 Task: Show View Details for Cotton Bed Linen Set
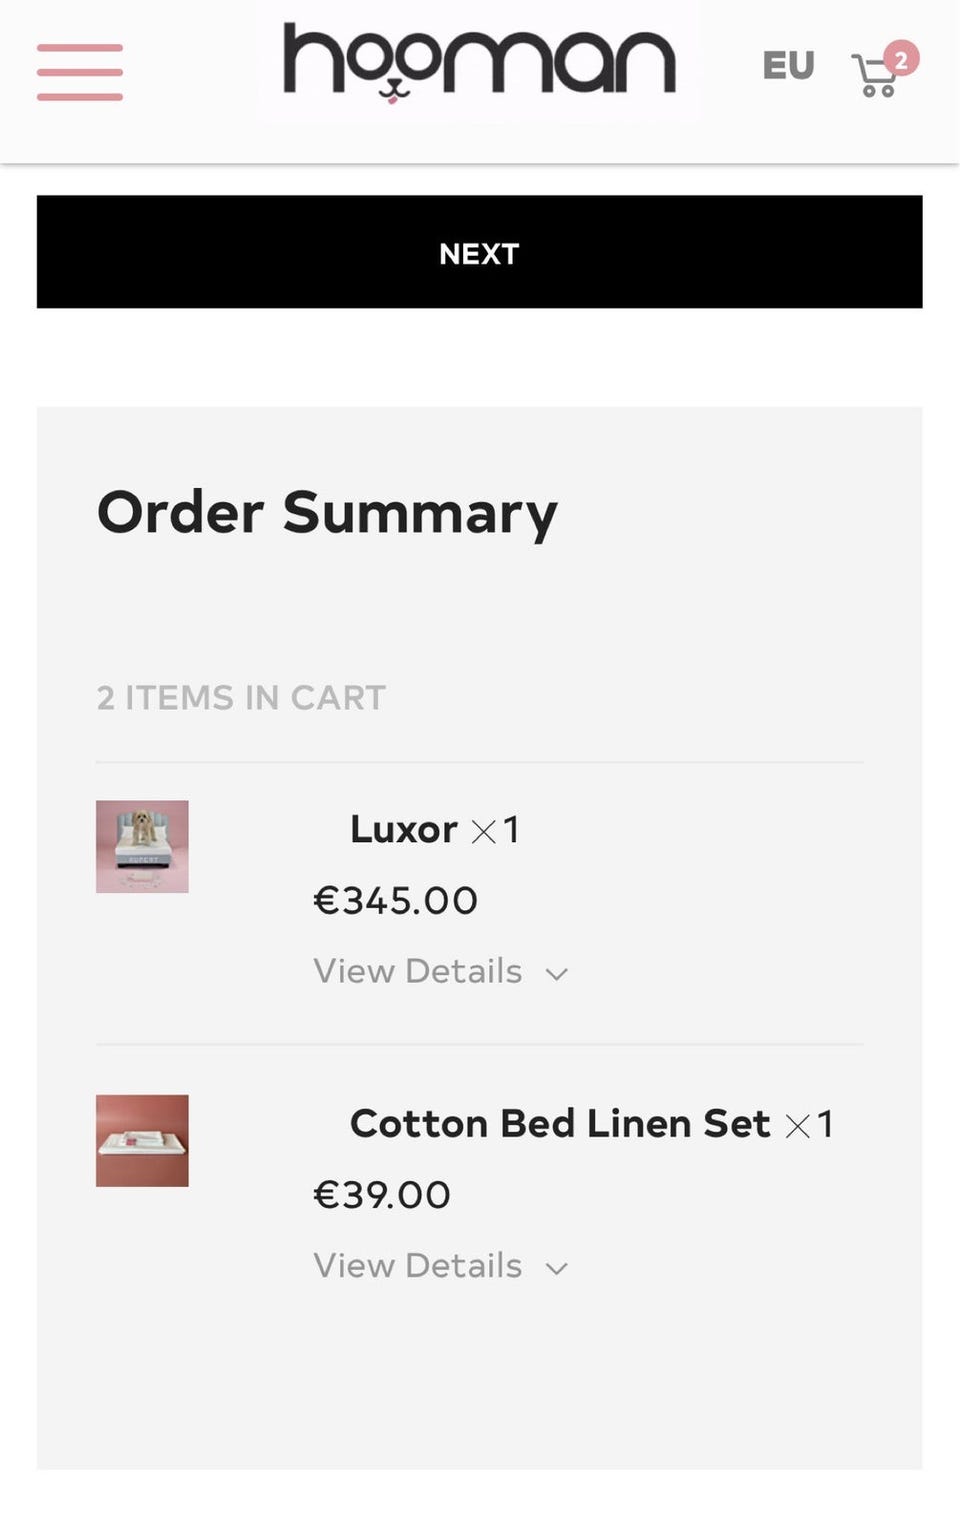(418, 1265)
